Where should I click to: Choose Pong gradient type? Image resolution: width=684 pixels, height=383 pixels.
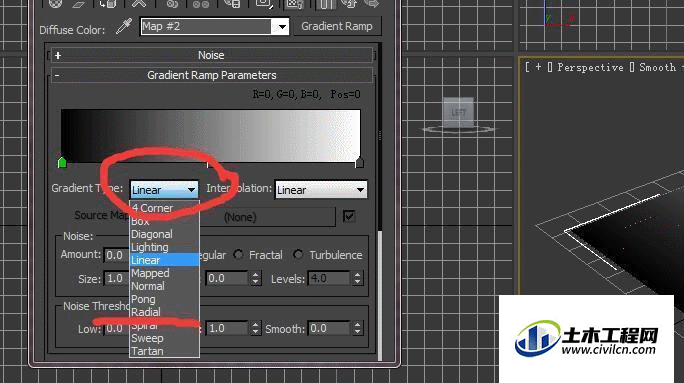pyautogui.click(x=165, y=299)
